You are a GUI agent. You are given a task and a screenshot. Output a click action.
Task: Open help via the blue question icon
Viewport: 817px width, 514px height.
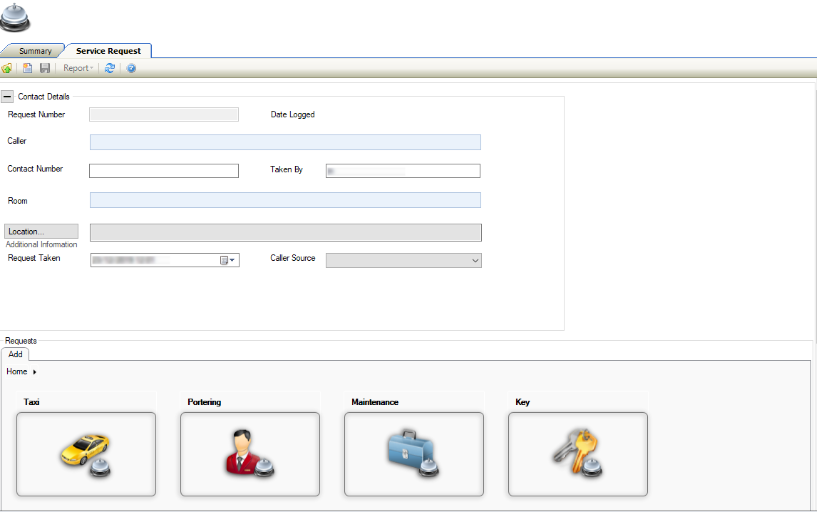point(131,68)
